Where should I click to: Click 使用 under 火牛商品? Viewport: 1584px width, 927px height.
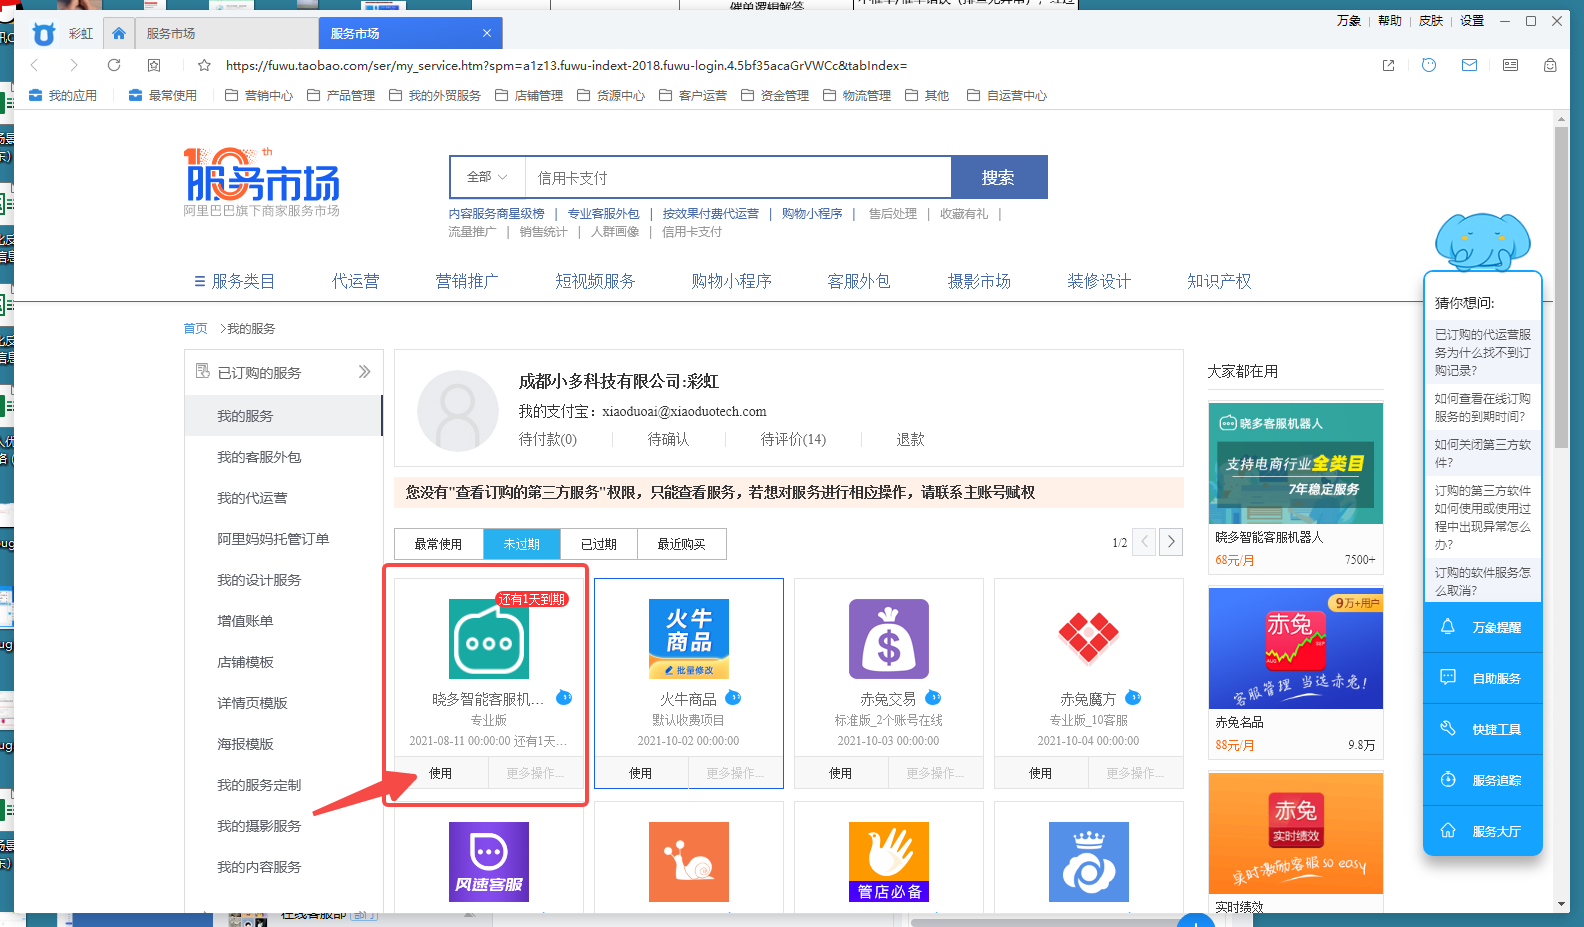coord(641,773)
